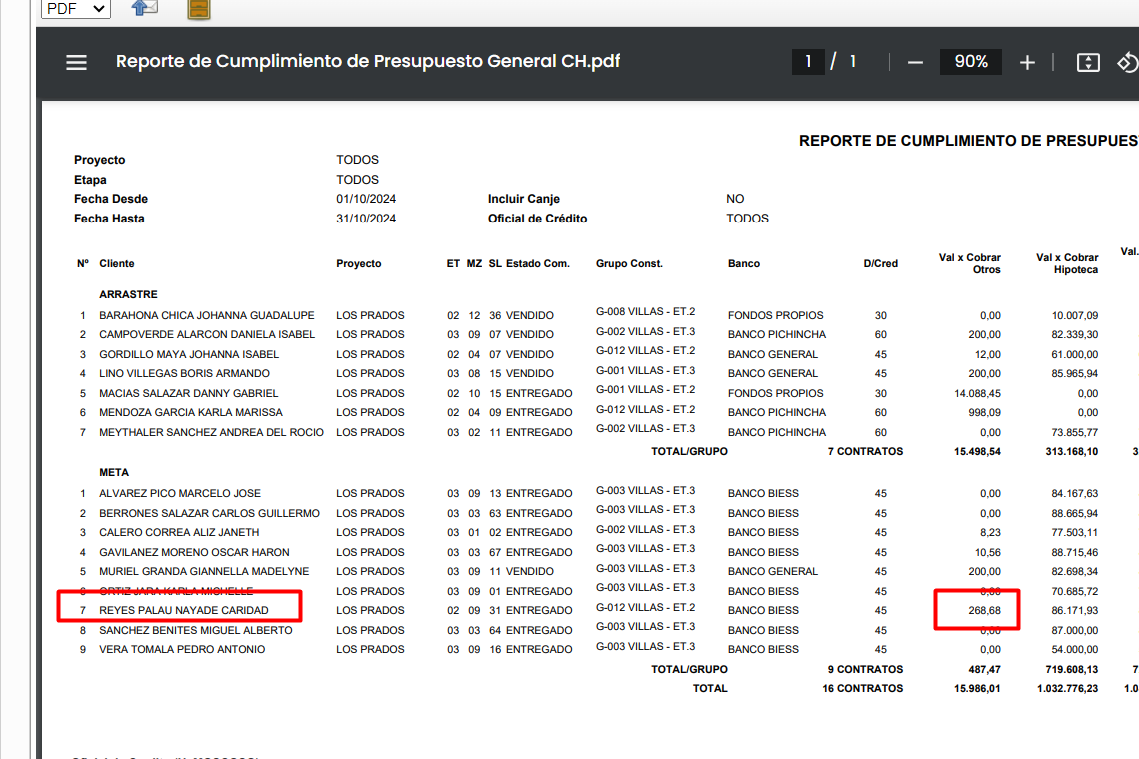The width and height of the screenshot is (1139, 759).
Task: Click the fit to page icon
Action: [1088, 62]
